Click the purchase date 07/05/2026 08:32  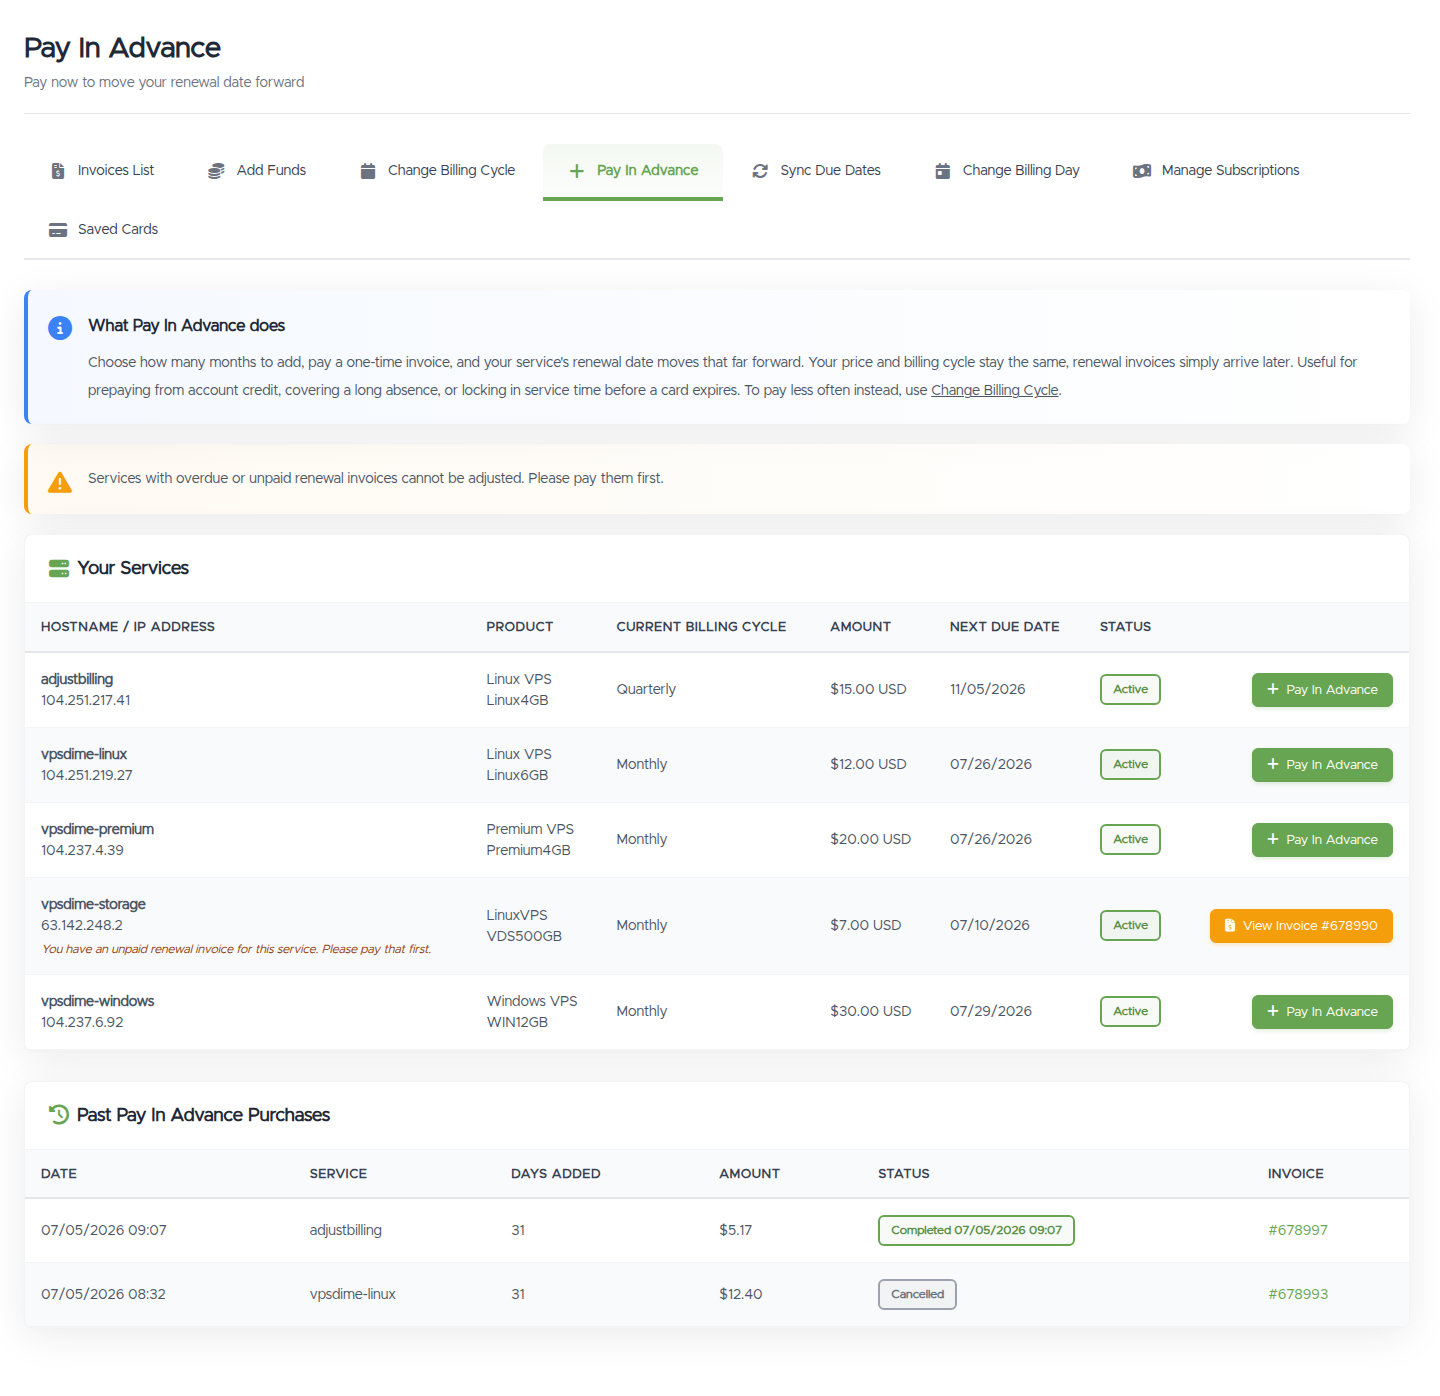tap(104, 1294)
